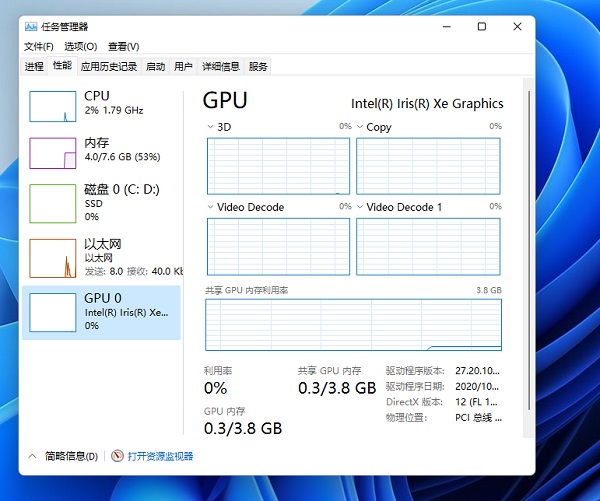Open the Video Decode graph dropdown
Image resolution: width=600 pixels, height=501 pixels.
click(210, 207)
